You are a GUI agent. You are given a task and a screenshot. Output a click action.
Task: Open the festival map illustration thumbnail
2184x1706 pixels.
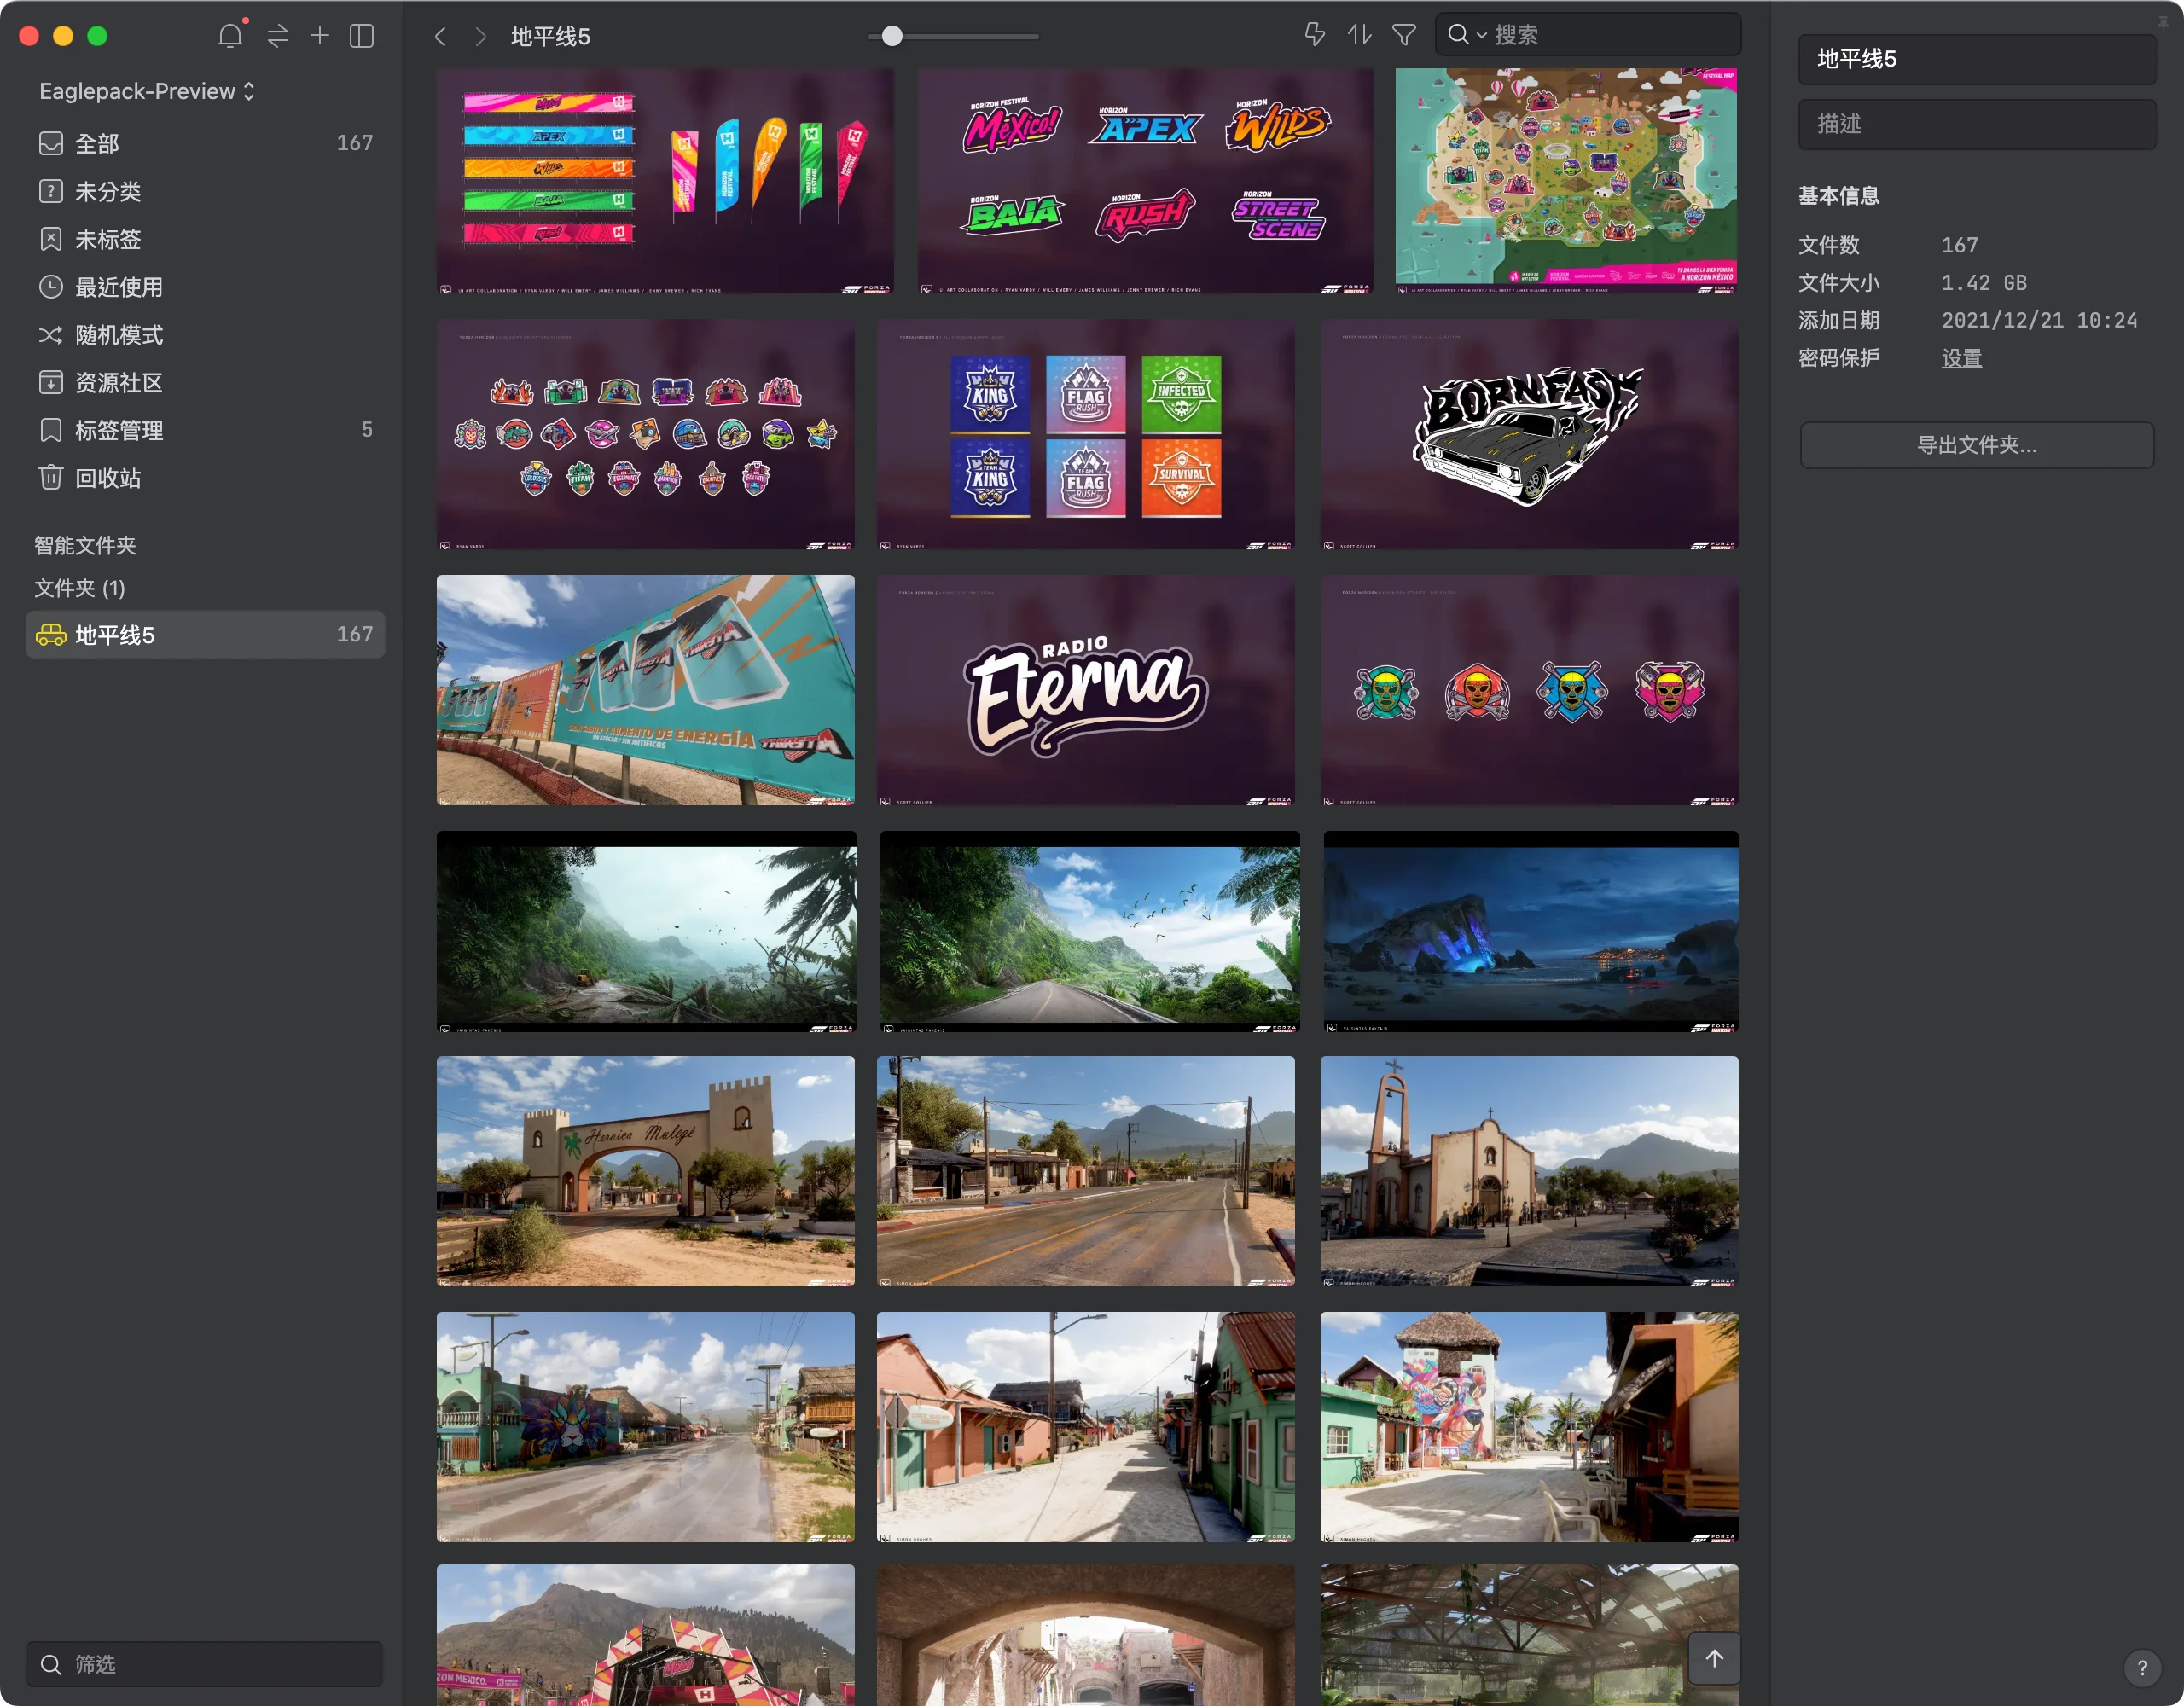tap(1566, 181)
